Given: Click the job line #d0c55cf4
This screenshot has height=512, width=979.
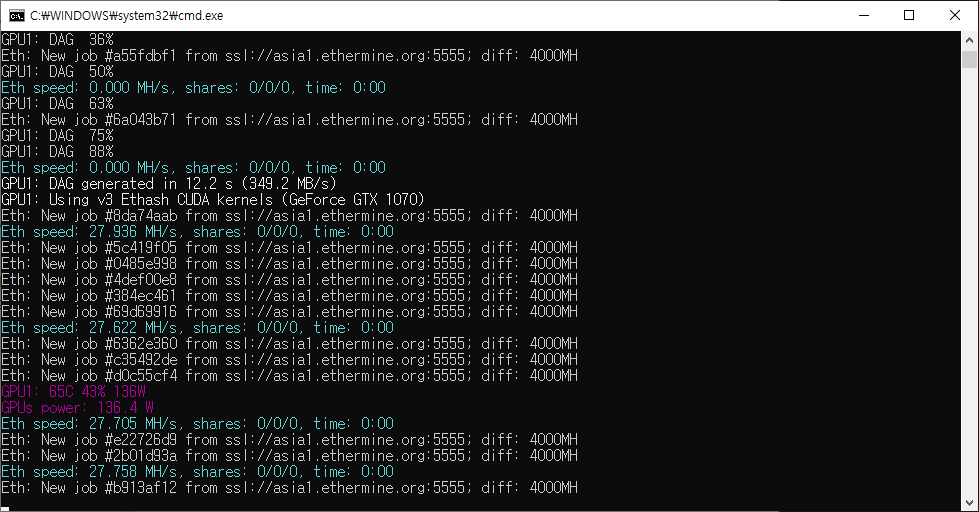Looking at the screenshot, I should pyautogui.click(x=289, y=375).
